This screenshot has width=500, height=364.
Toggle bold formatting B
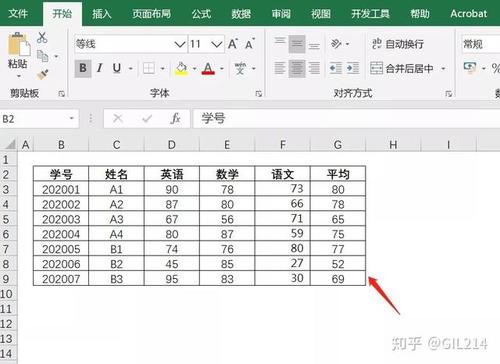(x=83, y=68)
